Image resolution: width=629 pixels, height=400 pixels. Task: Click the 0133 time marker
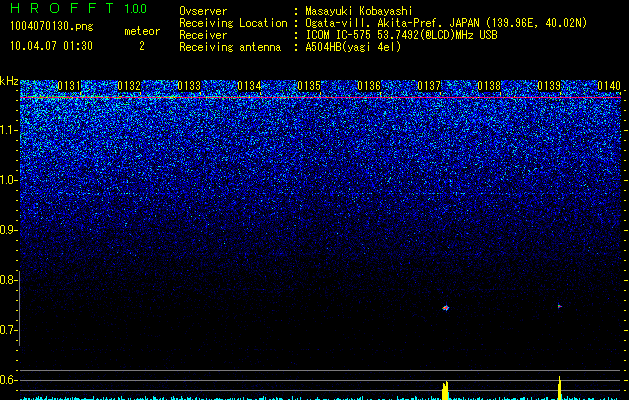tap(189, 86)
